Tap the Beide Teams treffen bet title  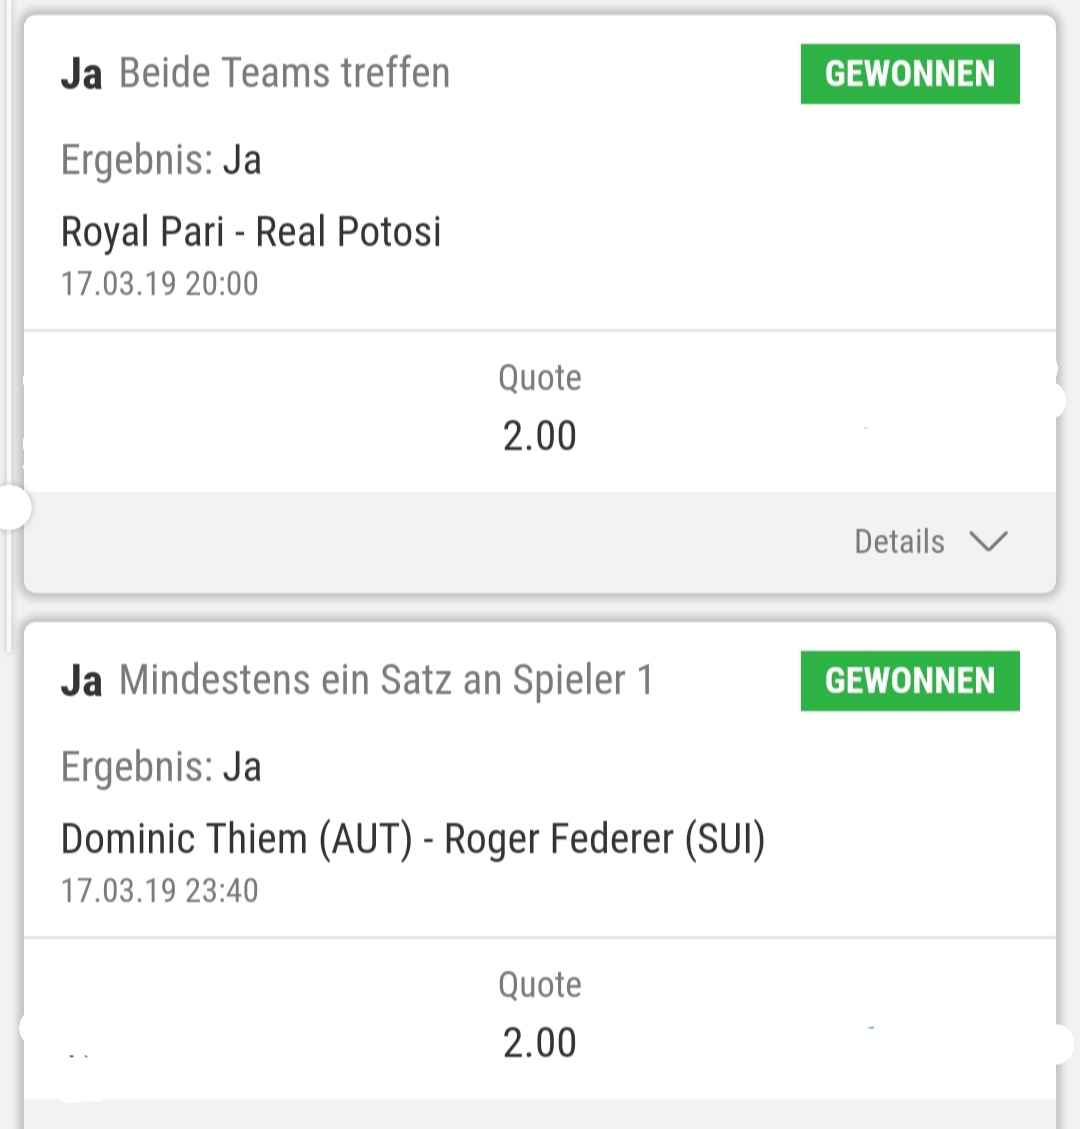(284, 73)
